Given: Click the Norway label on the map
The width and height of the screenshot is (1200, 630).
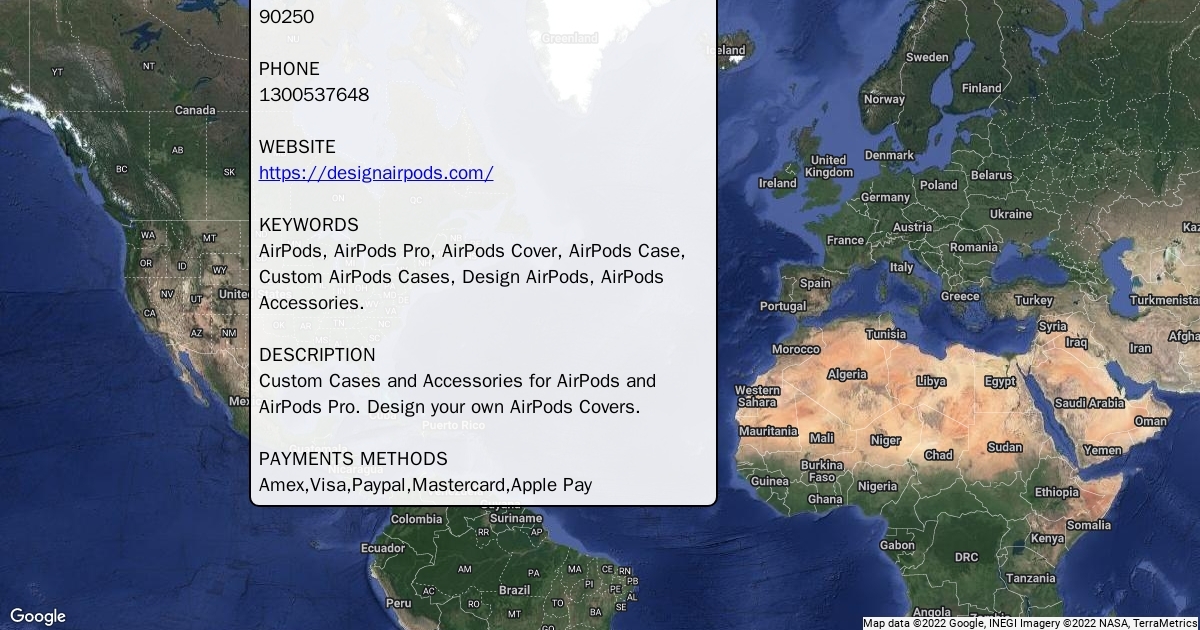Looking at the screenshot, I should click(884, 99).
